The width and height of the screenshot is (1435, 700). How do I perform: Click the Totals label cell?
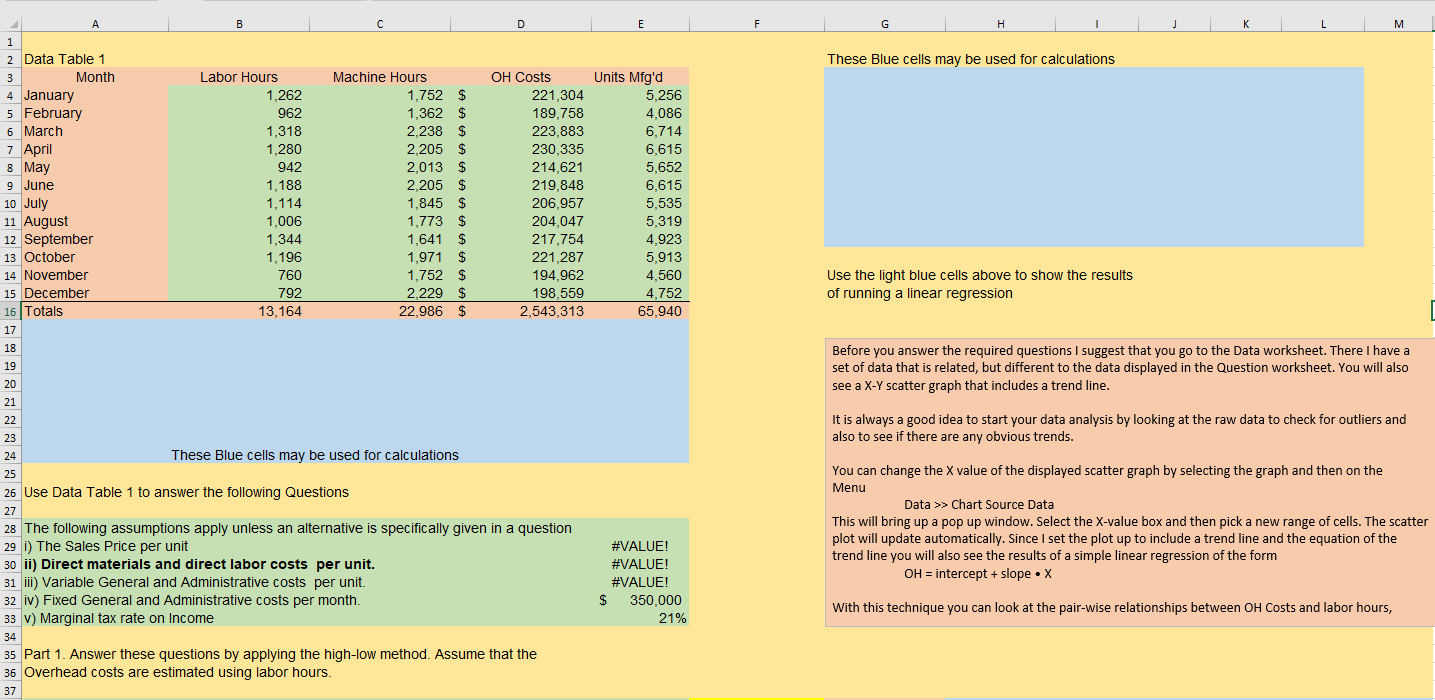point(45,311)
